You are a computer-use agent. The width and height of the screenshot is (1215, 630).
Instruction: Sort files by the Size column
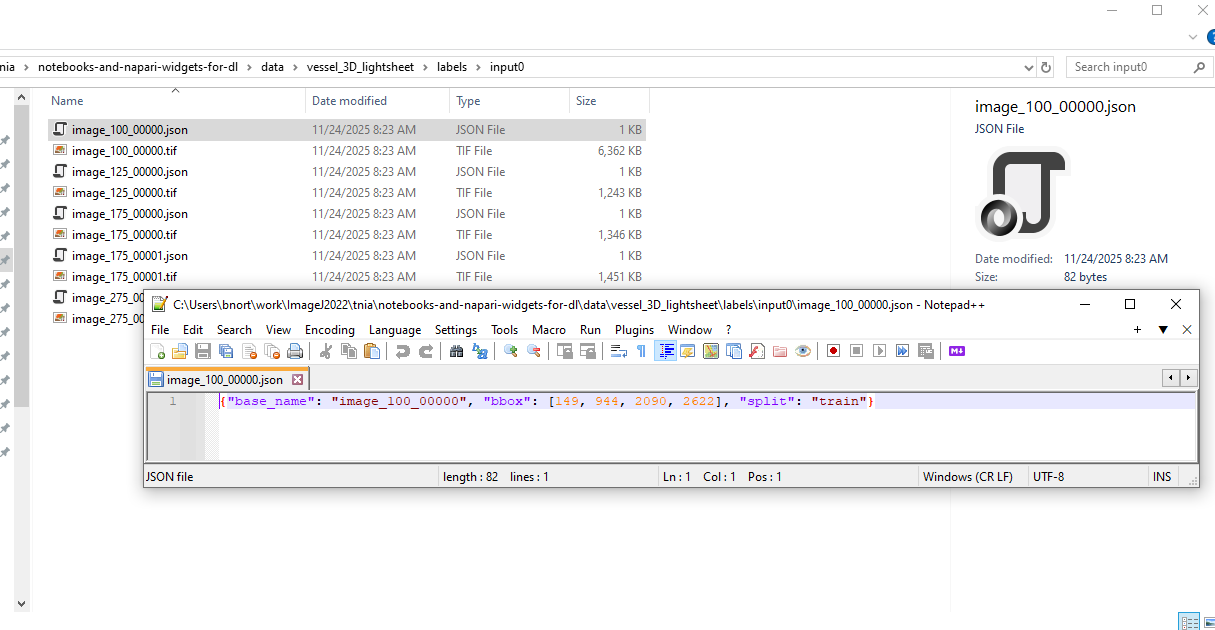(587, 100)
